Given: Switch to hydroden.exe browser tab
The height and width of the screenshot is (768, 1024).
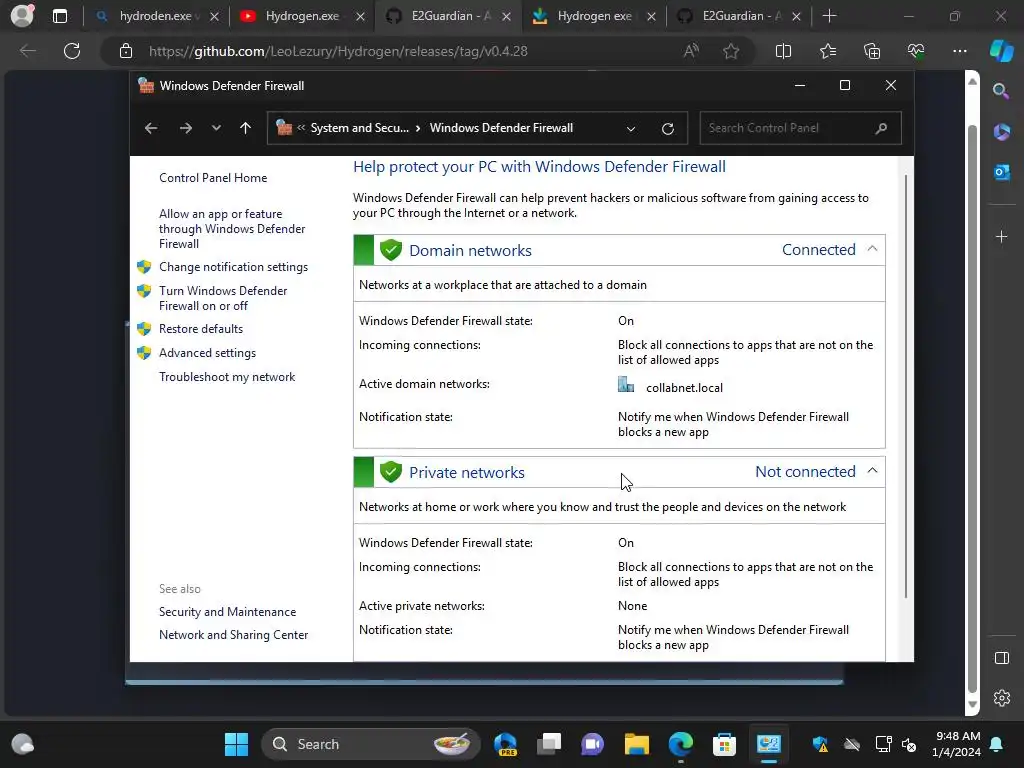Looking at the screenshot, I should [x=155, y=16].
